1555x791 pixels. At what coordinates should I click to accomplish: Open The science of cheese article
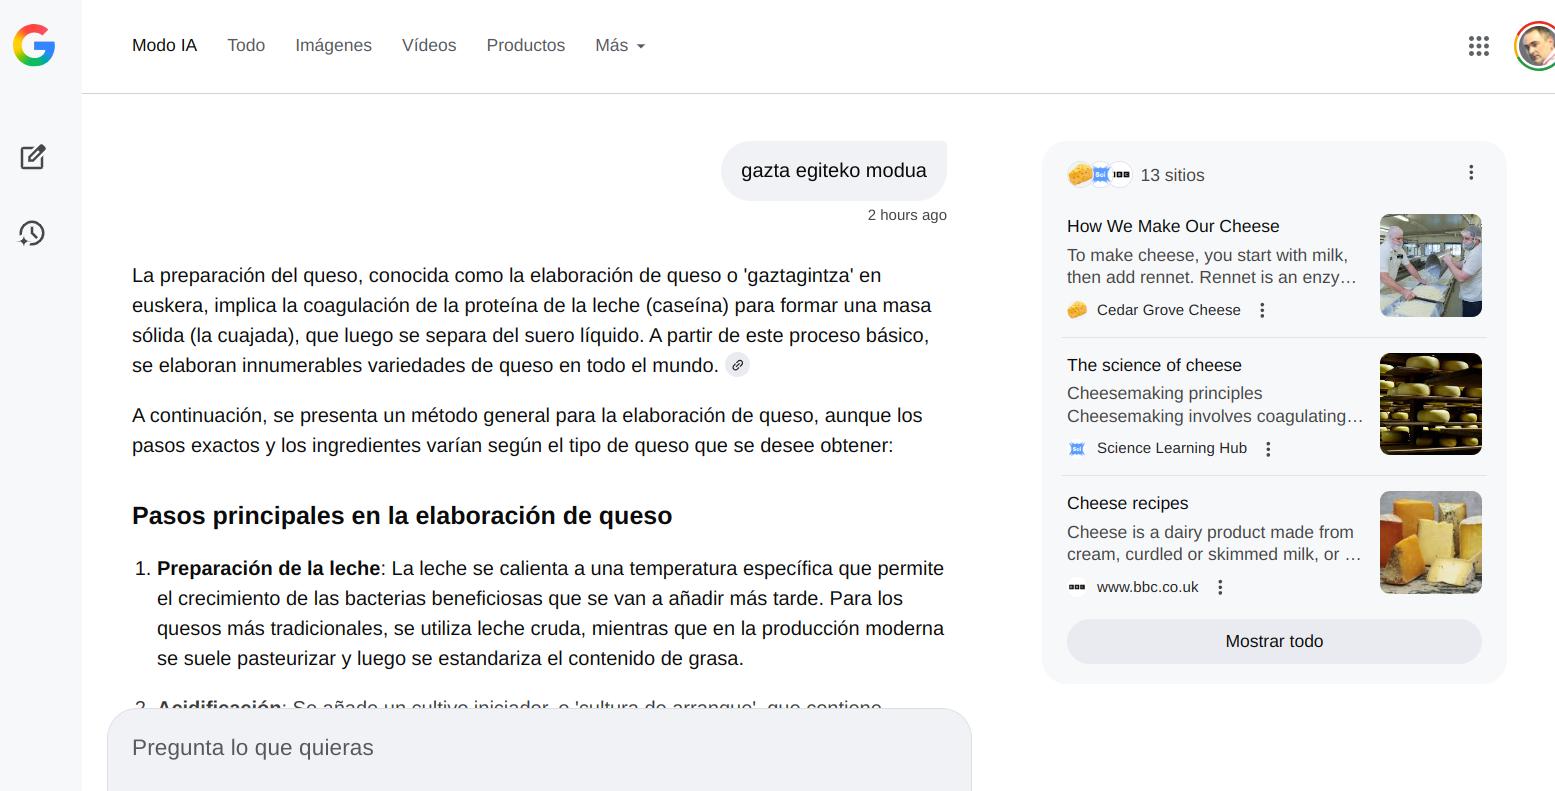[1154, 365]
